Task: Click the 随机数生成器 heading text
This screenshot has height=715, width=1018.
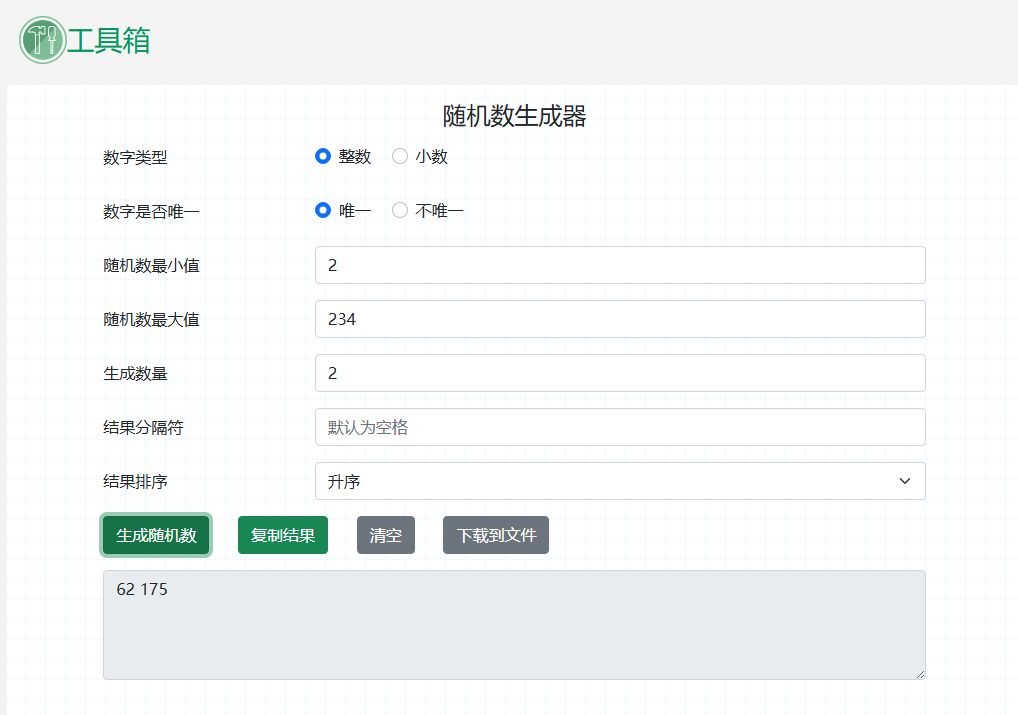Action: click(514, 116)
